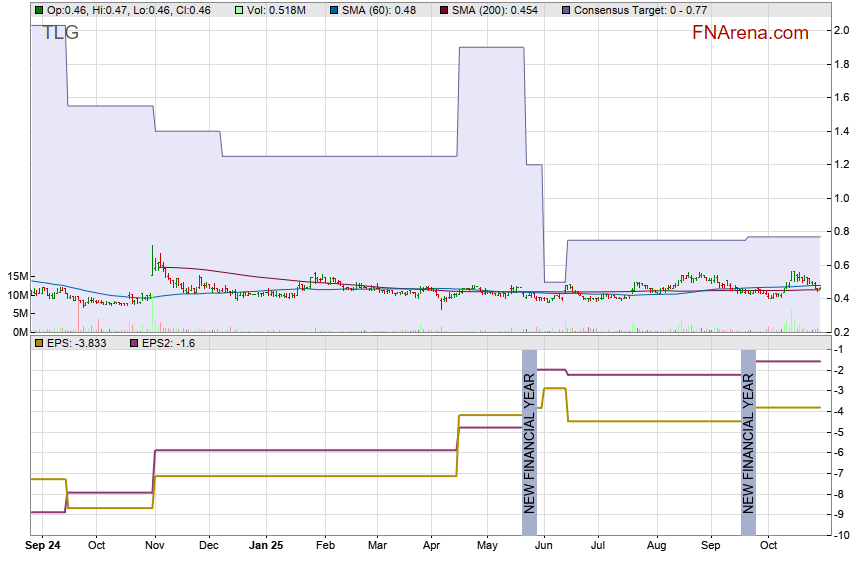
Task: Open the FNArena.com link
Action: coord(750,33)
